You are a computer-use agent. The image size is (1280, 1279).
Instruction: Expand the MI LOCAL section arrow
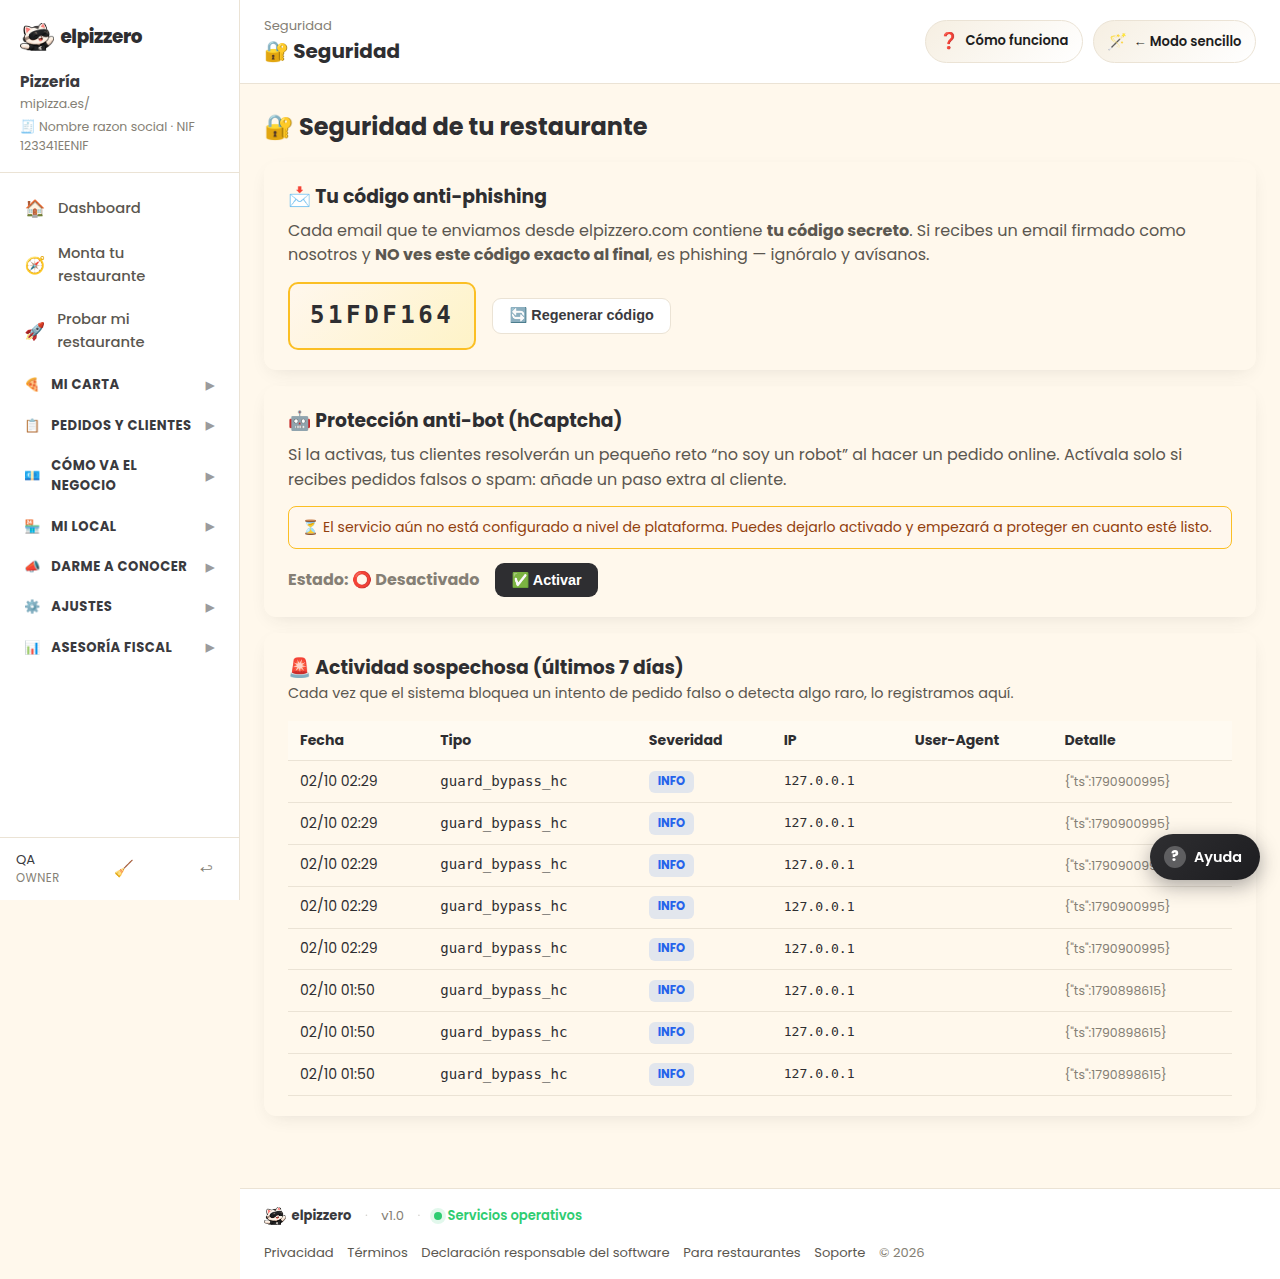pos(210,526)
